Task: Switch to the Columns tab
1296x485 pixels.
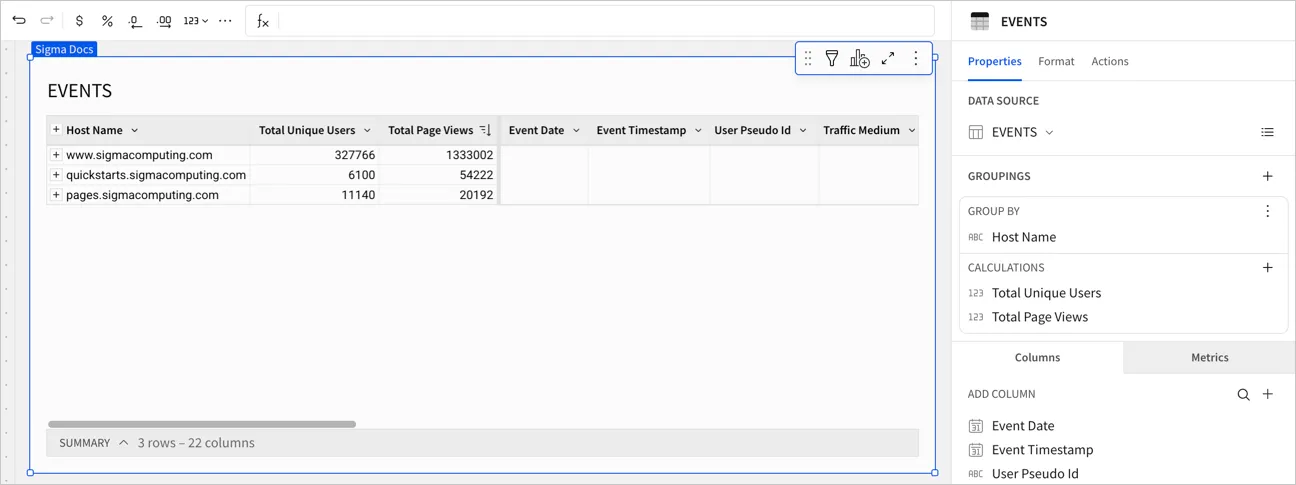Action: [1037, 357]
